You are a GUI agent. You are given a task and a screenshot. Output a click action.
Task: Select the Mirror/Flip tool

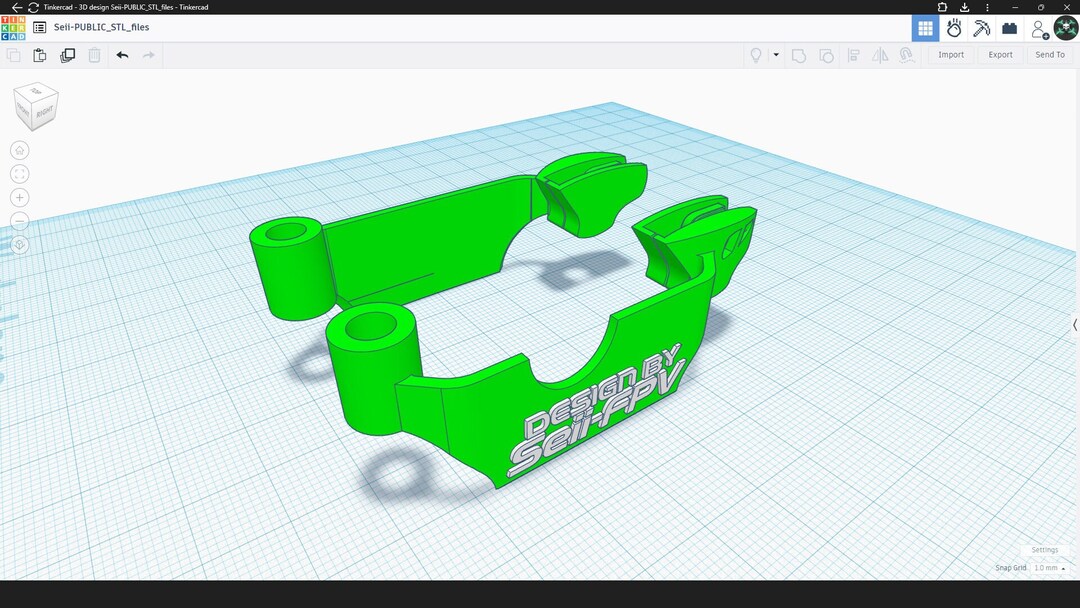880,55
